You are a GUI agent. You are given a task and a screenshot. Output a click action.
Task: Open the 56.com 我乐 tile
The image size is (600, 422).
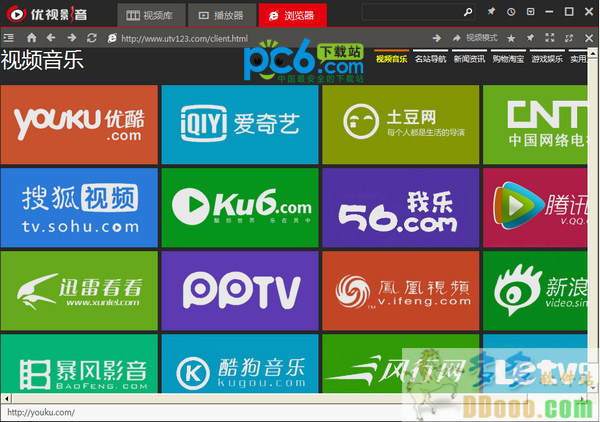[x=401, y=208]
